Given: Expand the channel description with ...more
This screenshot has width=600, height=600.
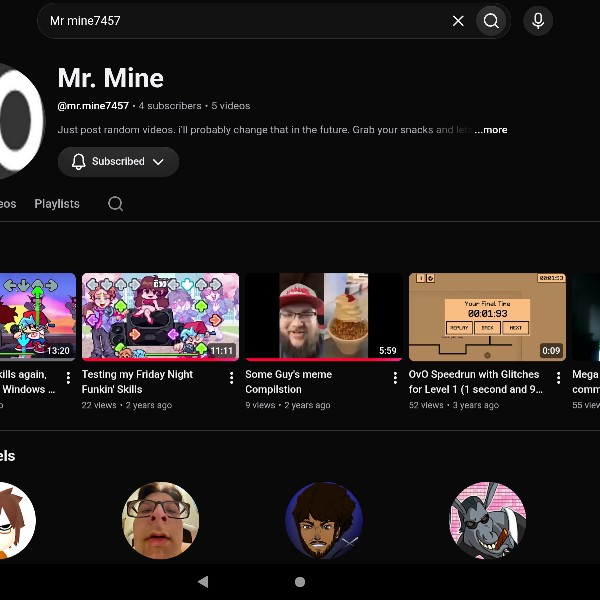Looking at the screenshot, I should coord(491,130).
